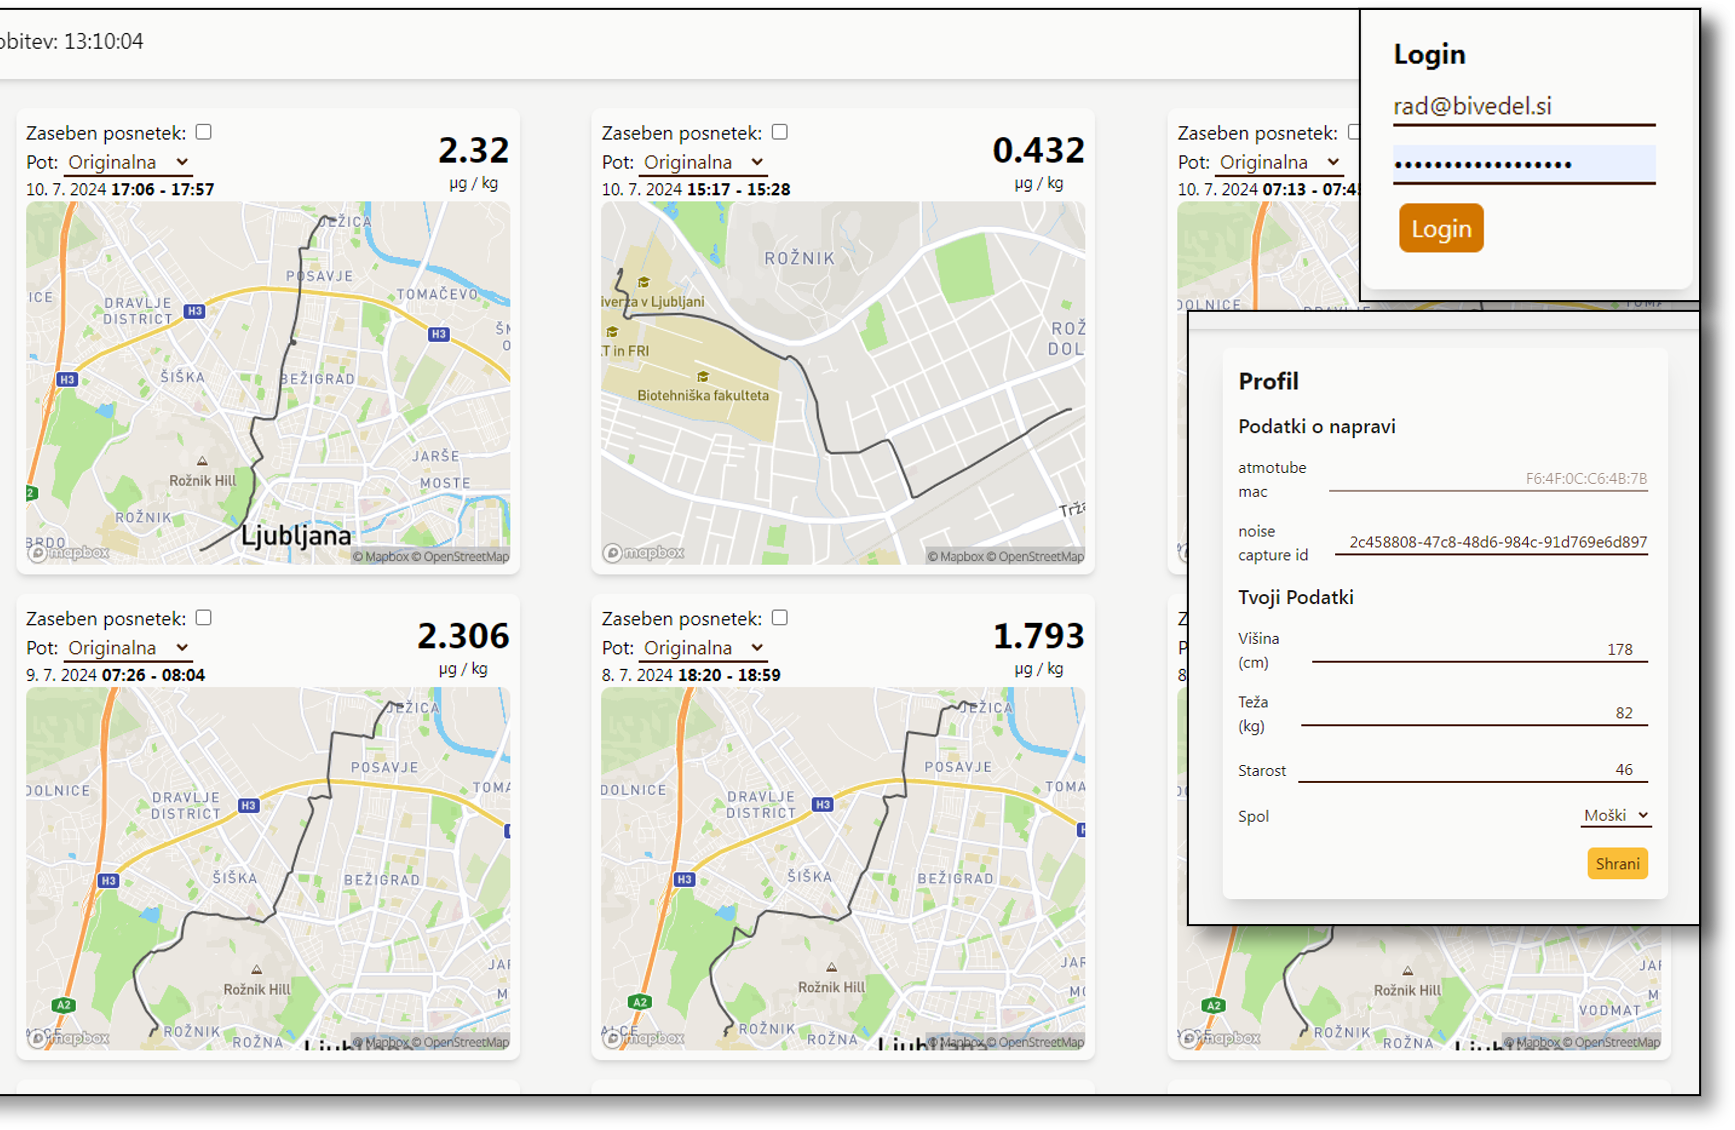The height and width of the screenshot is (1130, 1735).
Task: Click the 13:10:04 timestamp text
Action: (104, 41)
